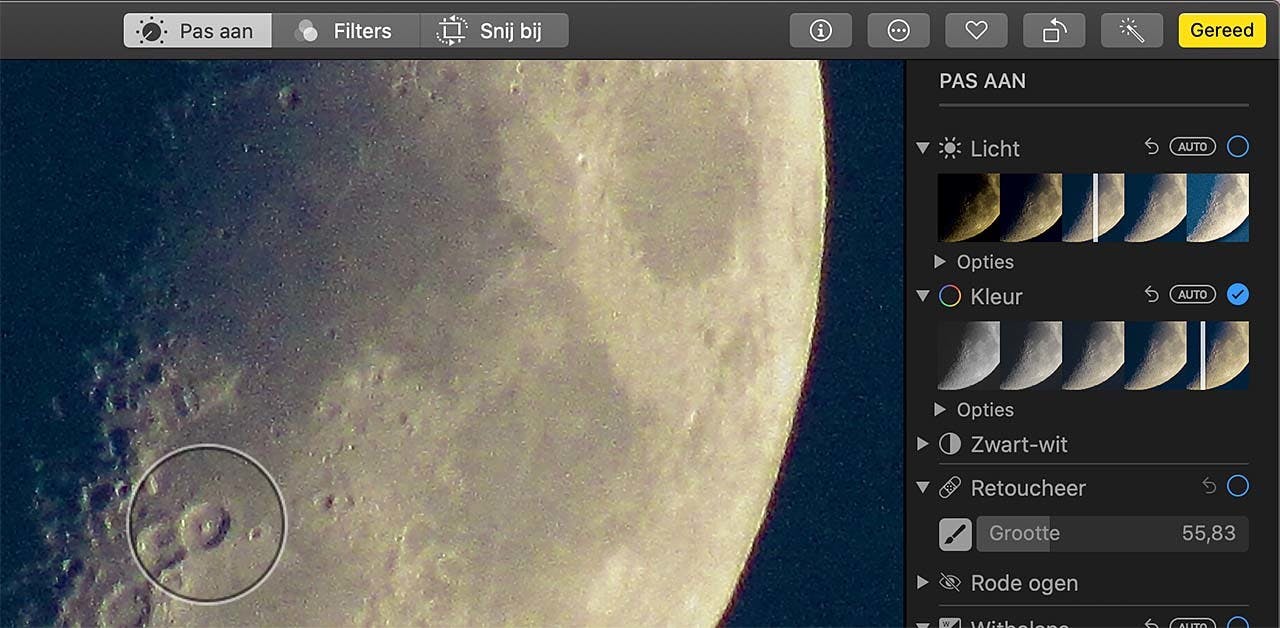Screen dimensions: 1280x628
Task: Click the yellow Gereed button
Action: click(1222, 31)
